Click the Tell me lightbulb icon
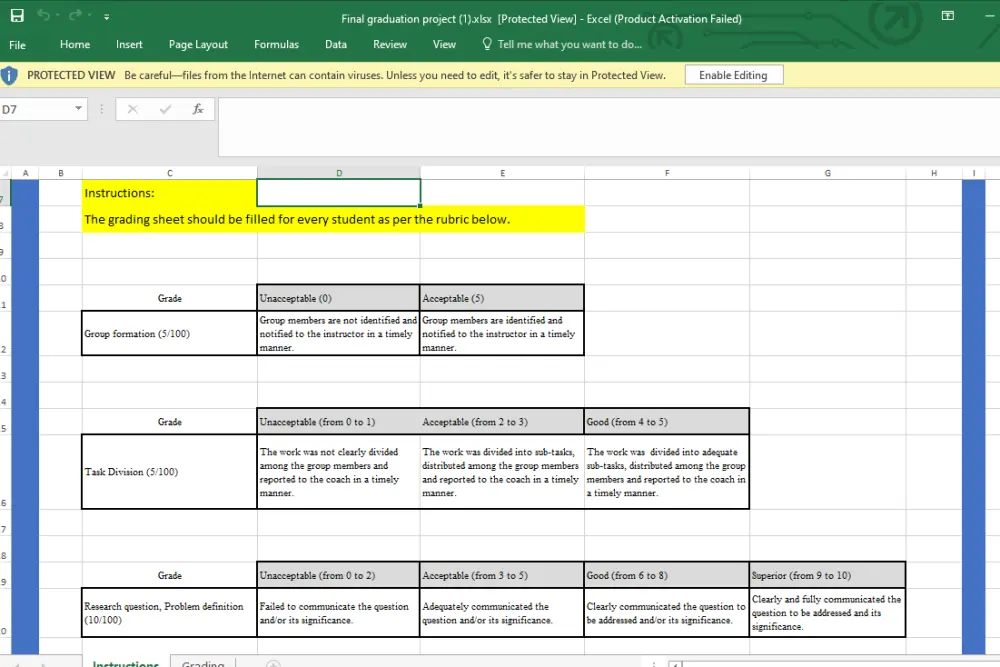Screen dimensions: 1000x667 487,44
